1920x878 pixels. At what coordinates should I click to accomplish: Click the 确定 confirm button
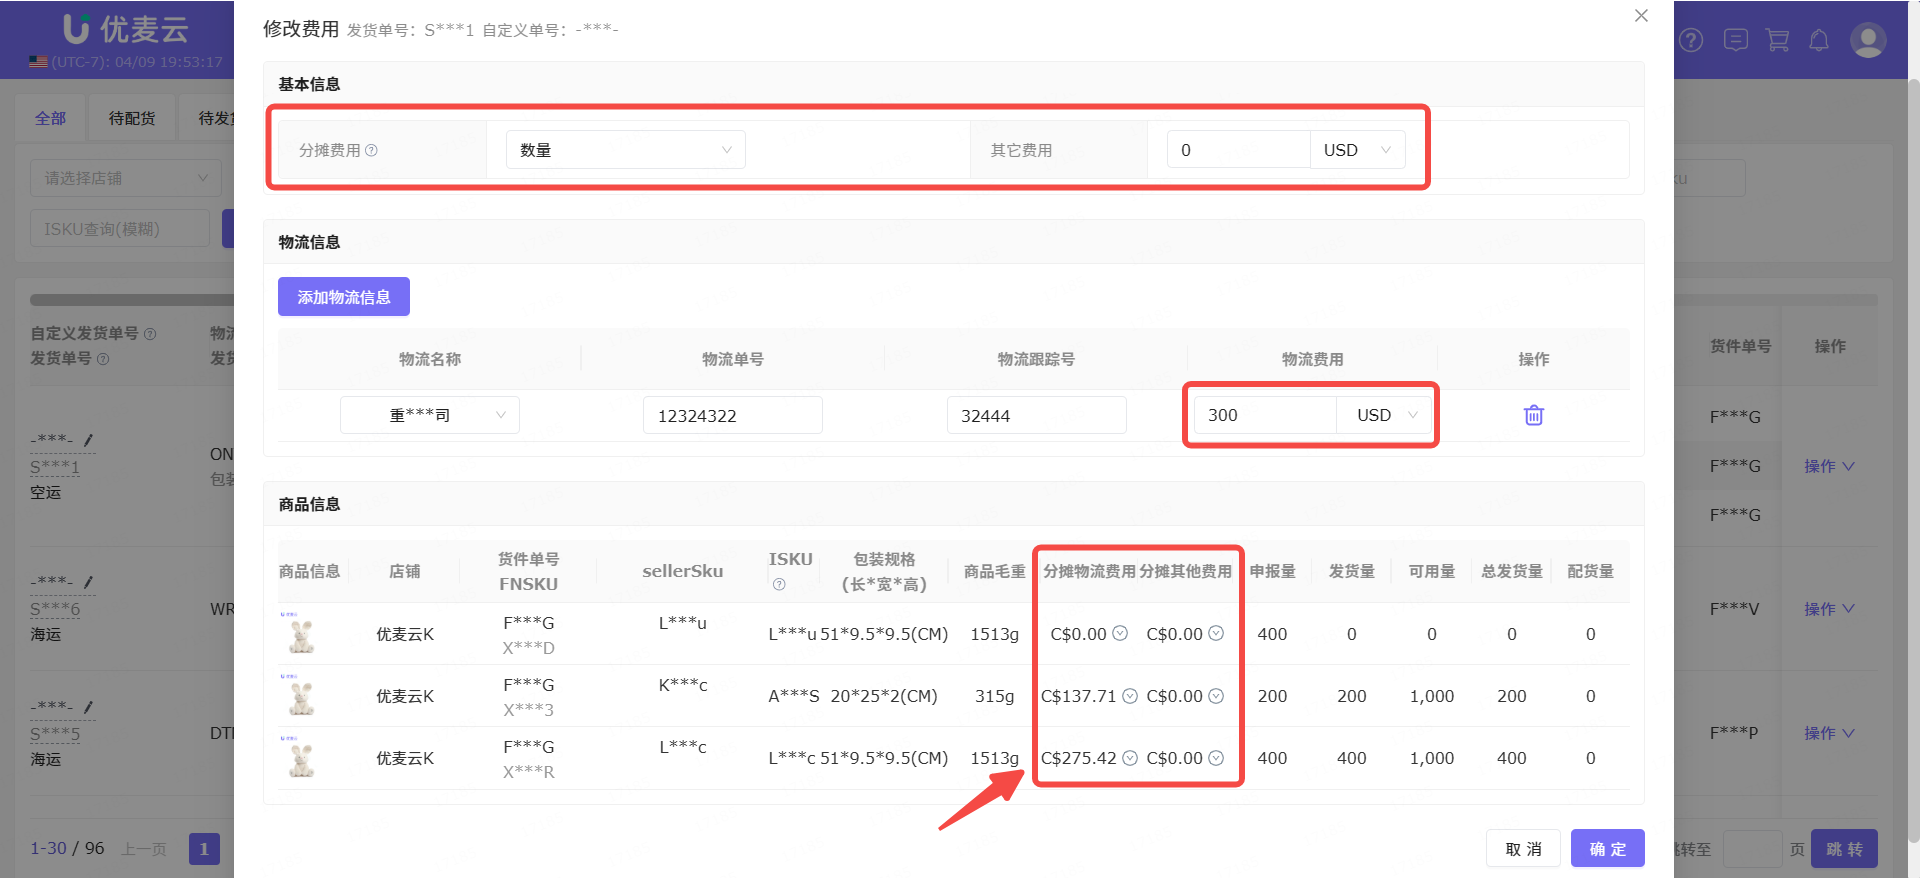pyautogui.click(x=1607, y=849)
